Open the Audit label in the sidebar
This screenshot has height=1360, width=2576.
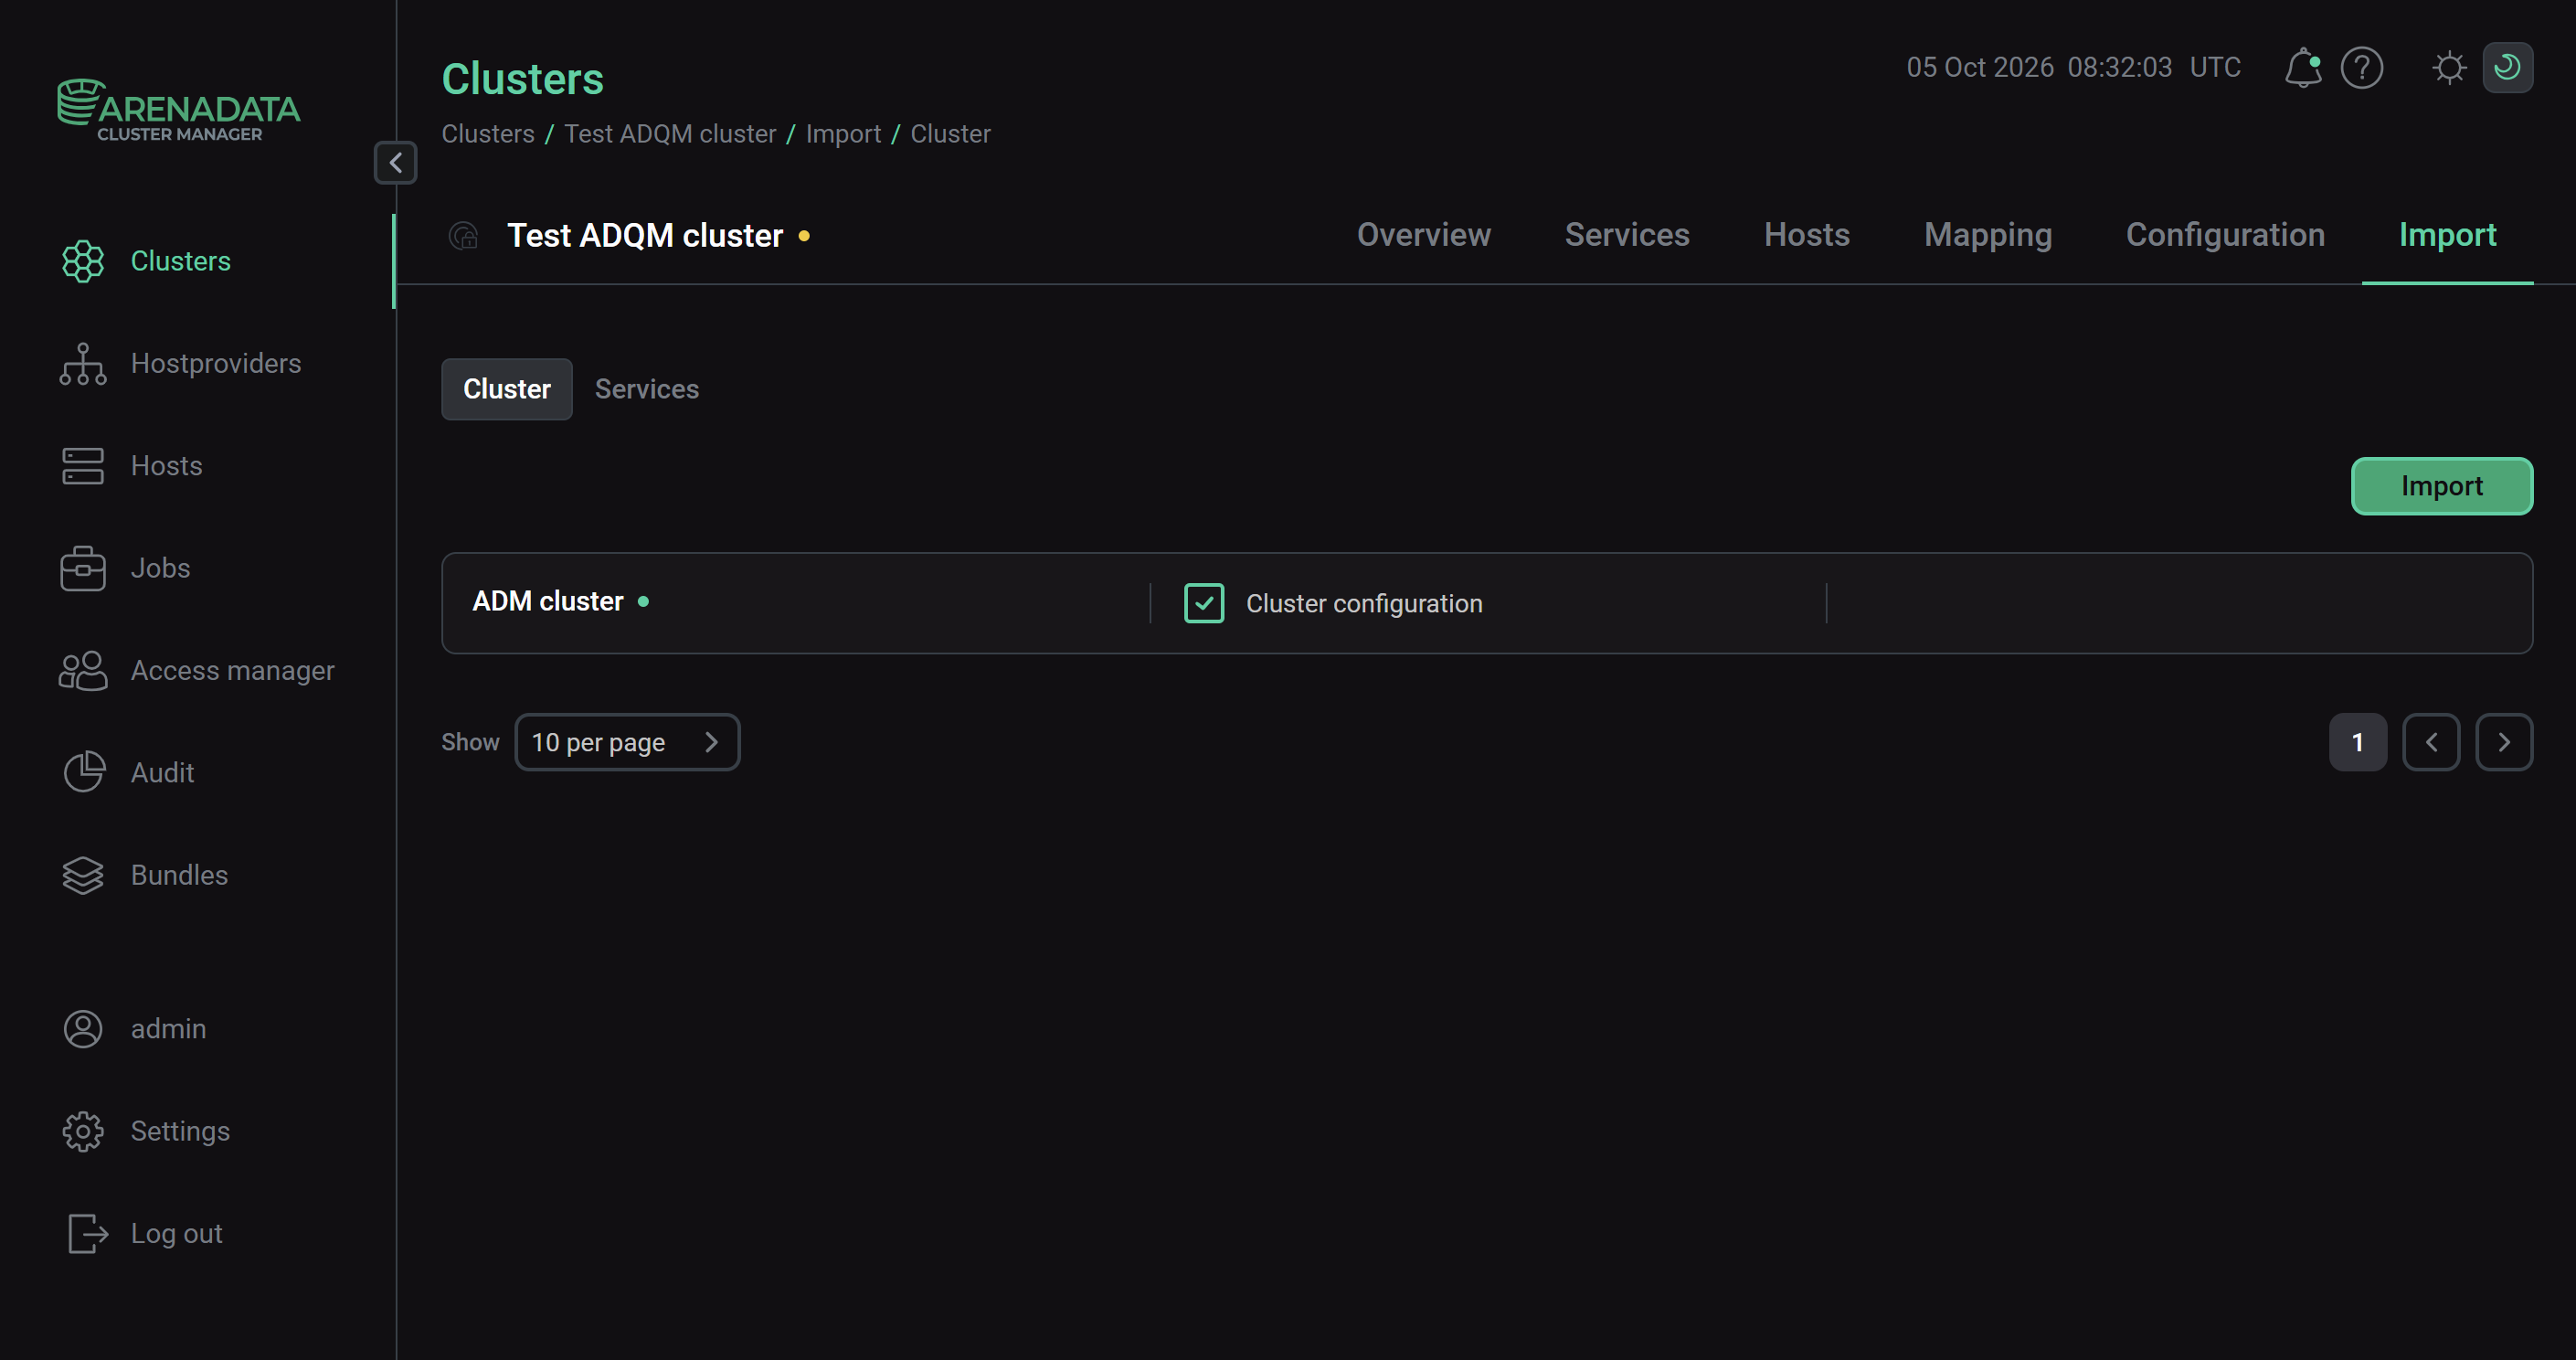tap(162, 773)
